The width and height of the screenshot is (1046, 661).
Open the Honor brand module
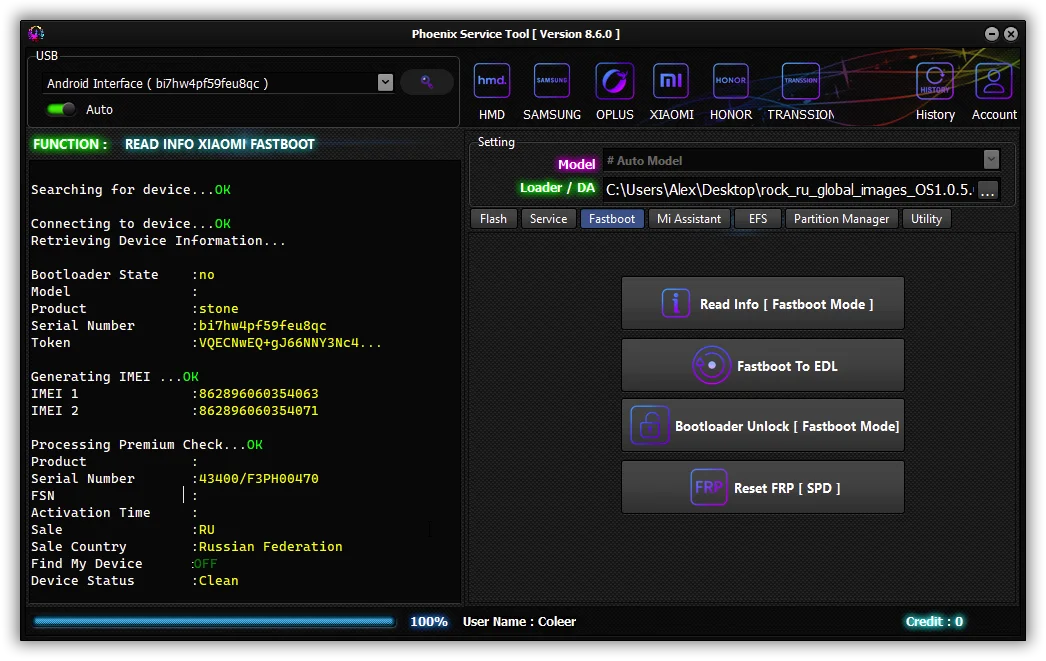point(730,82)
